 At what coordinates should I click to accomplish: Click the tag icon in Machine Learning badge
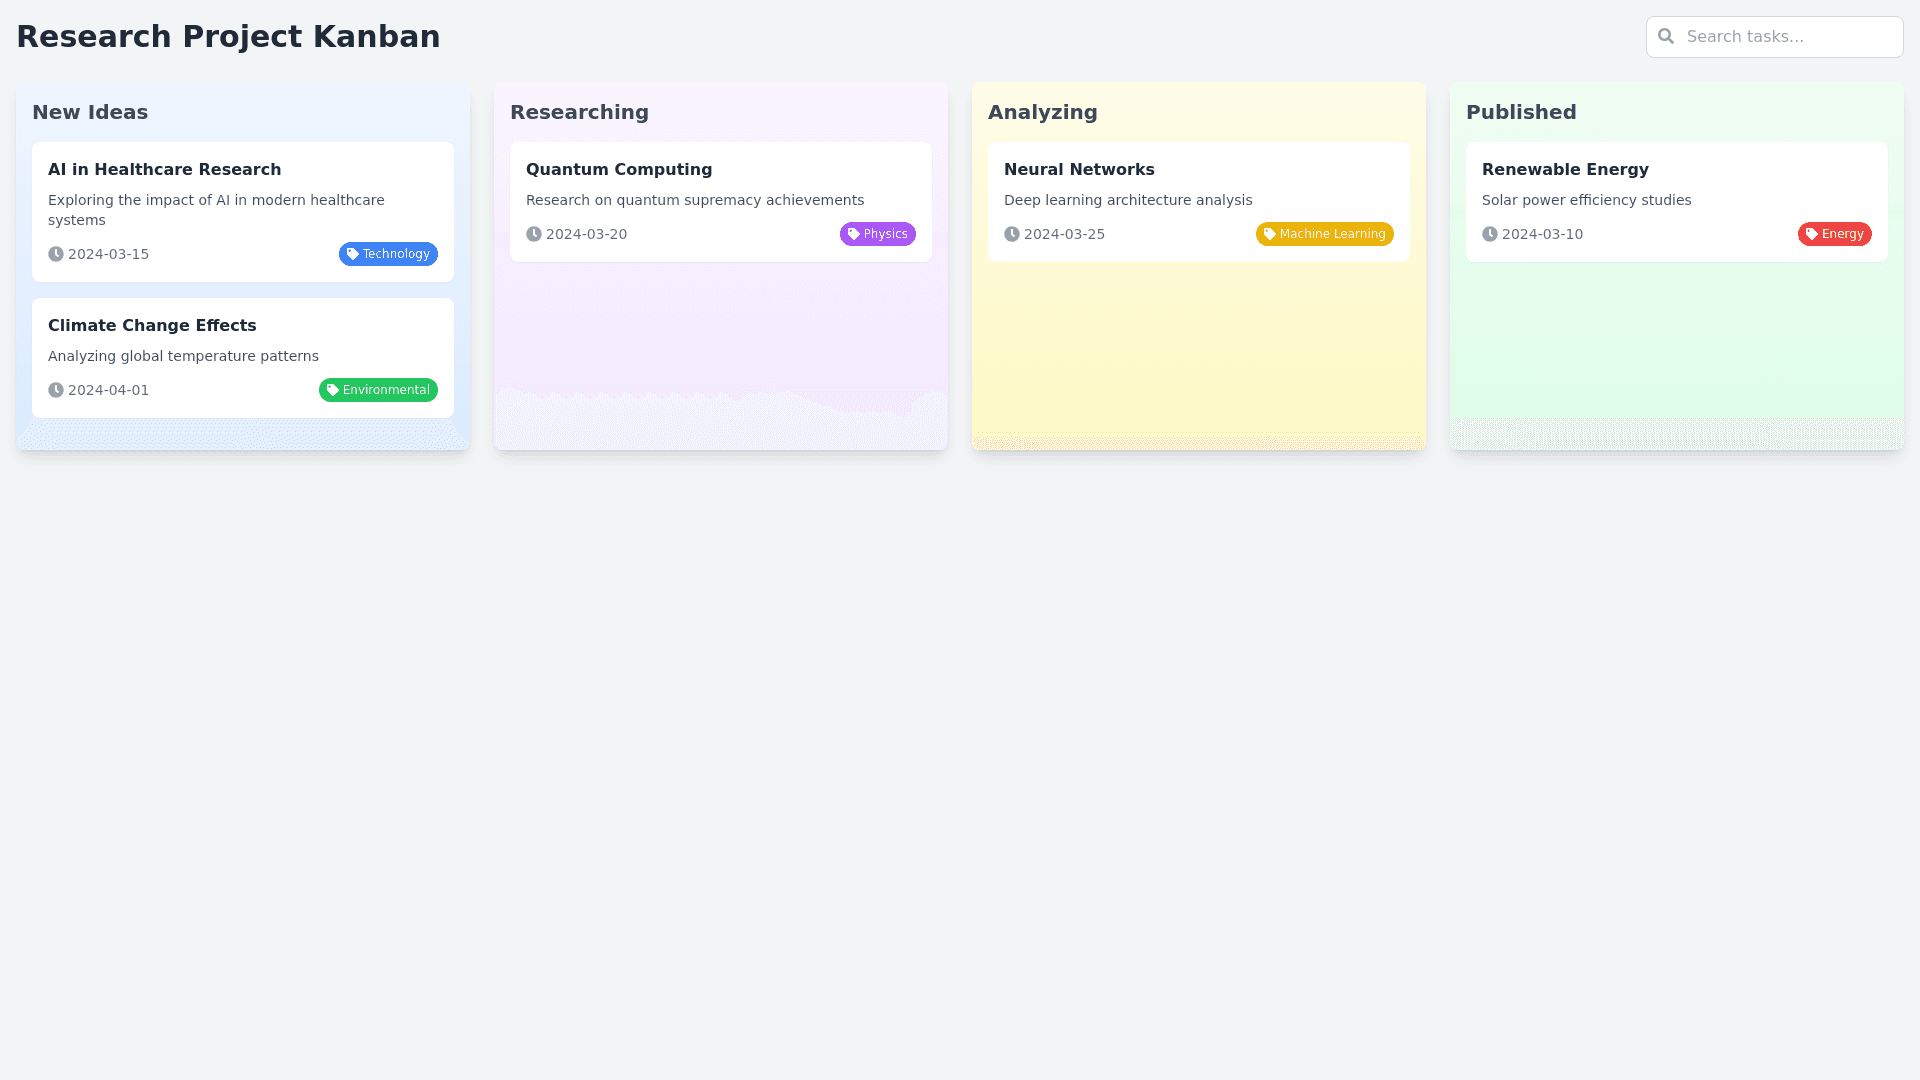1270,234
